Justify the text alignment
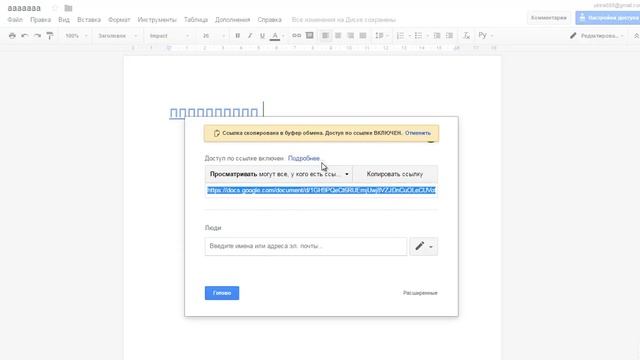Screen dimensions: 640x360 (363, 36)
